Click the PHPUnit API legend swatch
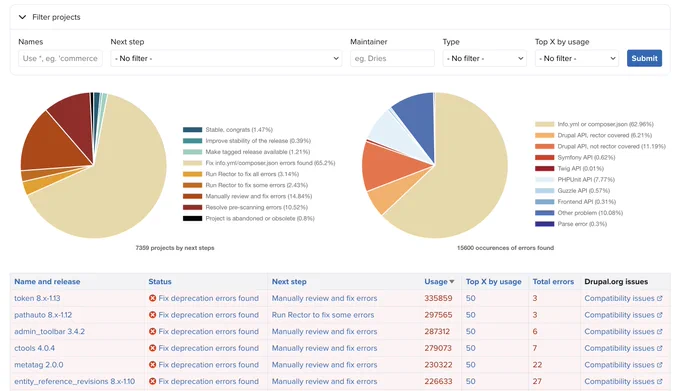 [x=545, y=179]
